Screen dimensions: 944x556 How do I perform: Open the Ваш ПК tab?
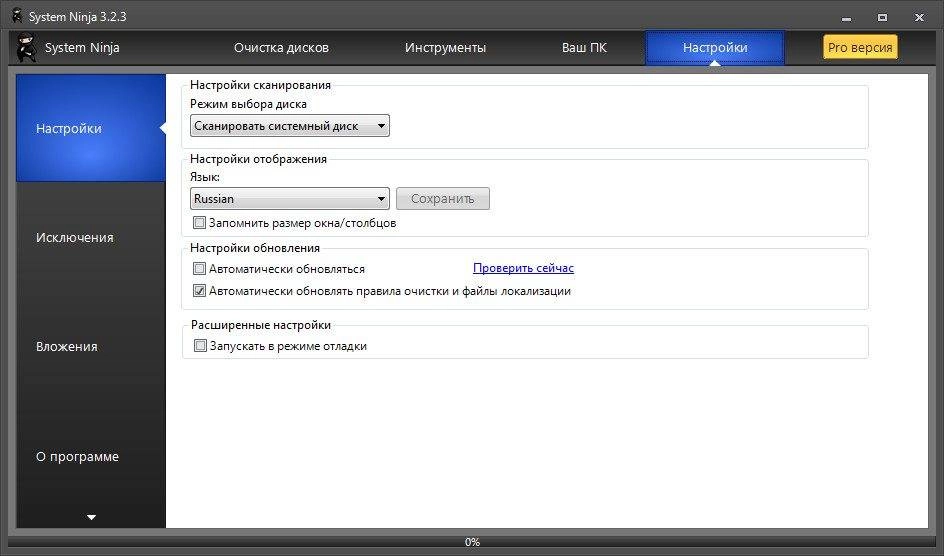click(x=585, y=48)
